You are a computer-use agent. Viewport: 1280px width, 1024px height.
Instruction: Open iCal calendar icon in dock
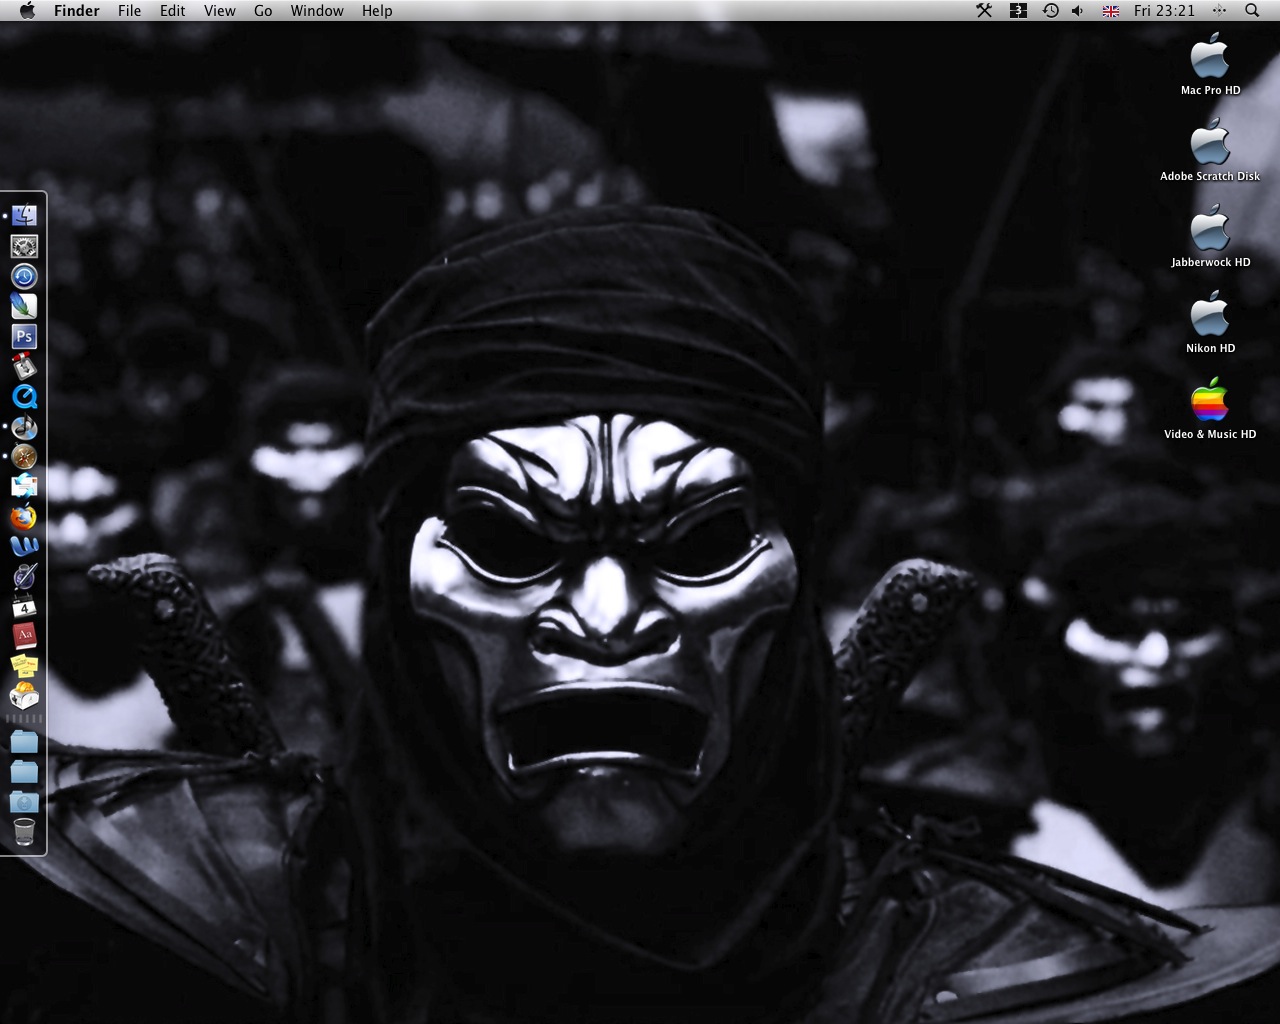(24, 607)
